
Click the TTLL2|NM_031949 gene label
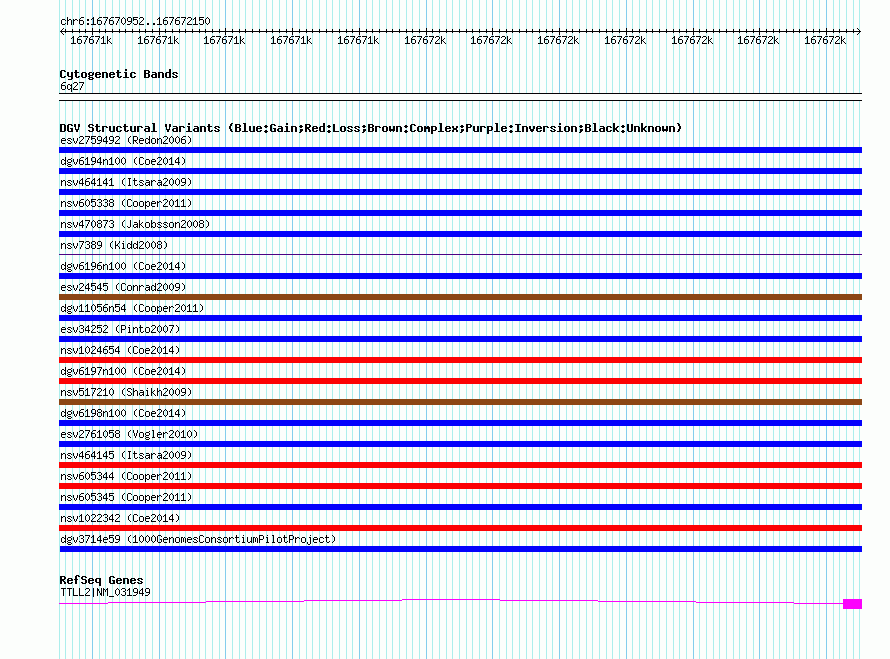(106, 593)
